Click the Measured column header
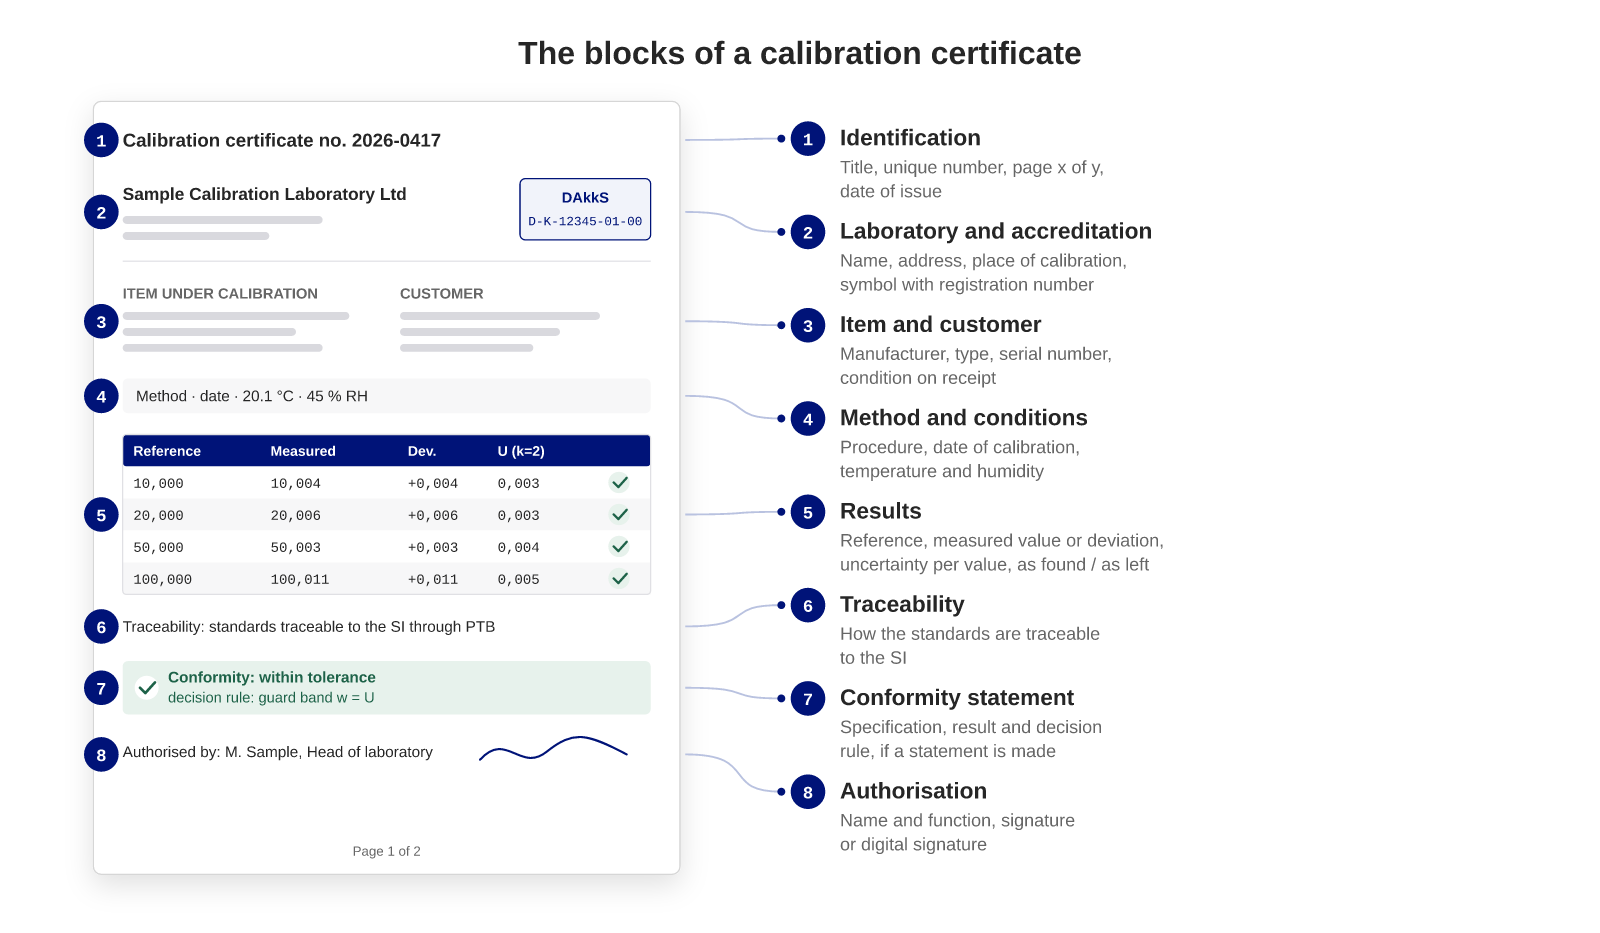The height and width of the screenshot is (933, 1600). pyautogui.click(x=303, y=451)
